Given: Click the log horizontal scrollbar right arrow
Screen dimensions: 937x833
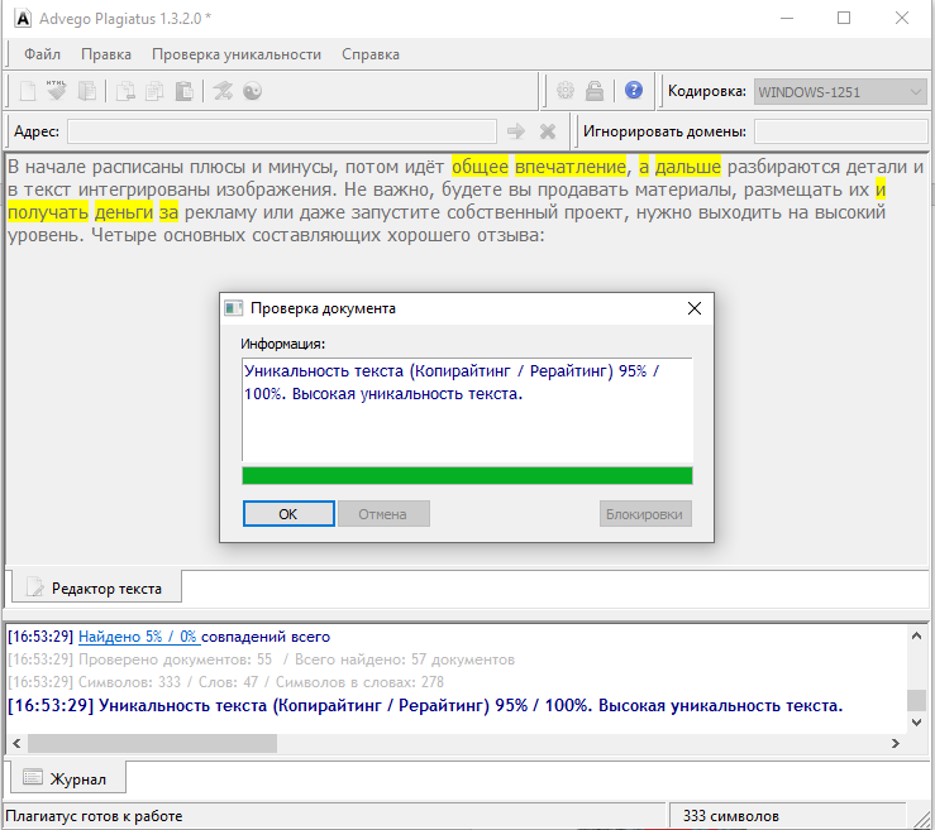Looking at the screenshot, I should click(896, 744).
